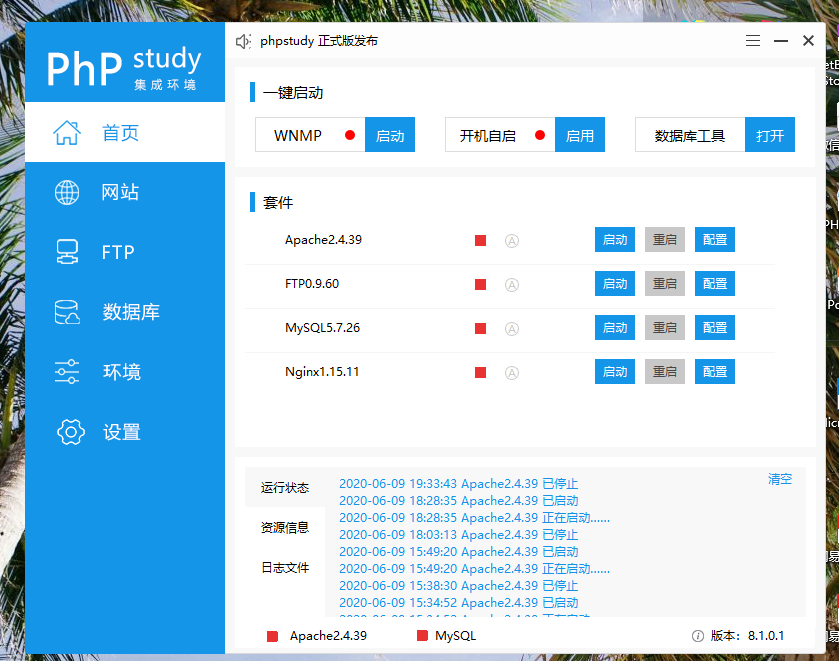Select log entry 15:34:52 Apache2.4.39 已启动
Screen dimensions: 839x661
(459, 603)
